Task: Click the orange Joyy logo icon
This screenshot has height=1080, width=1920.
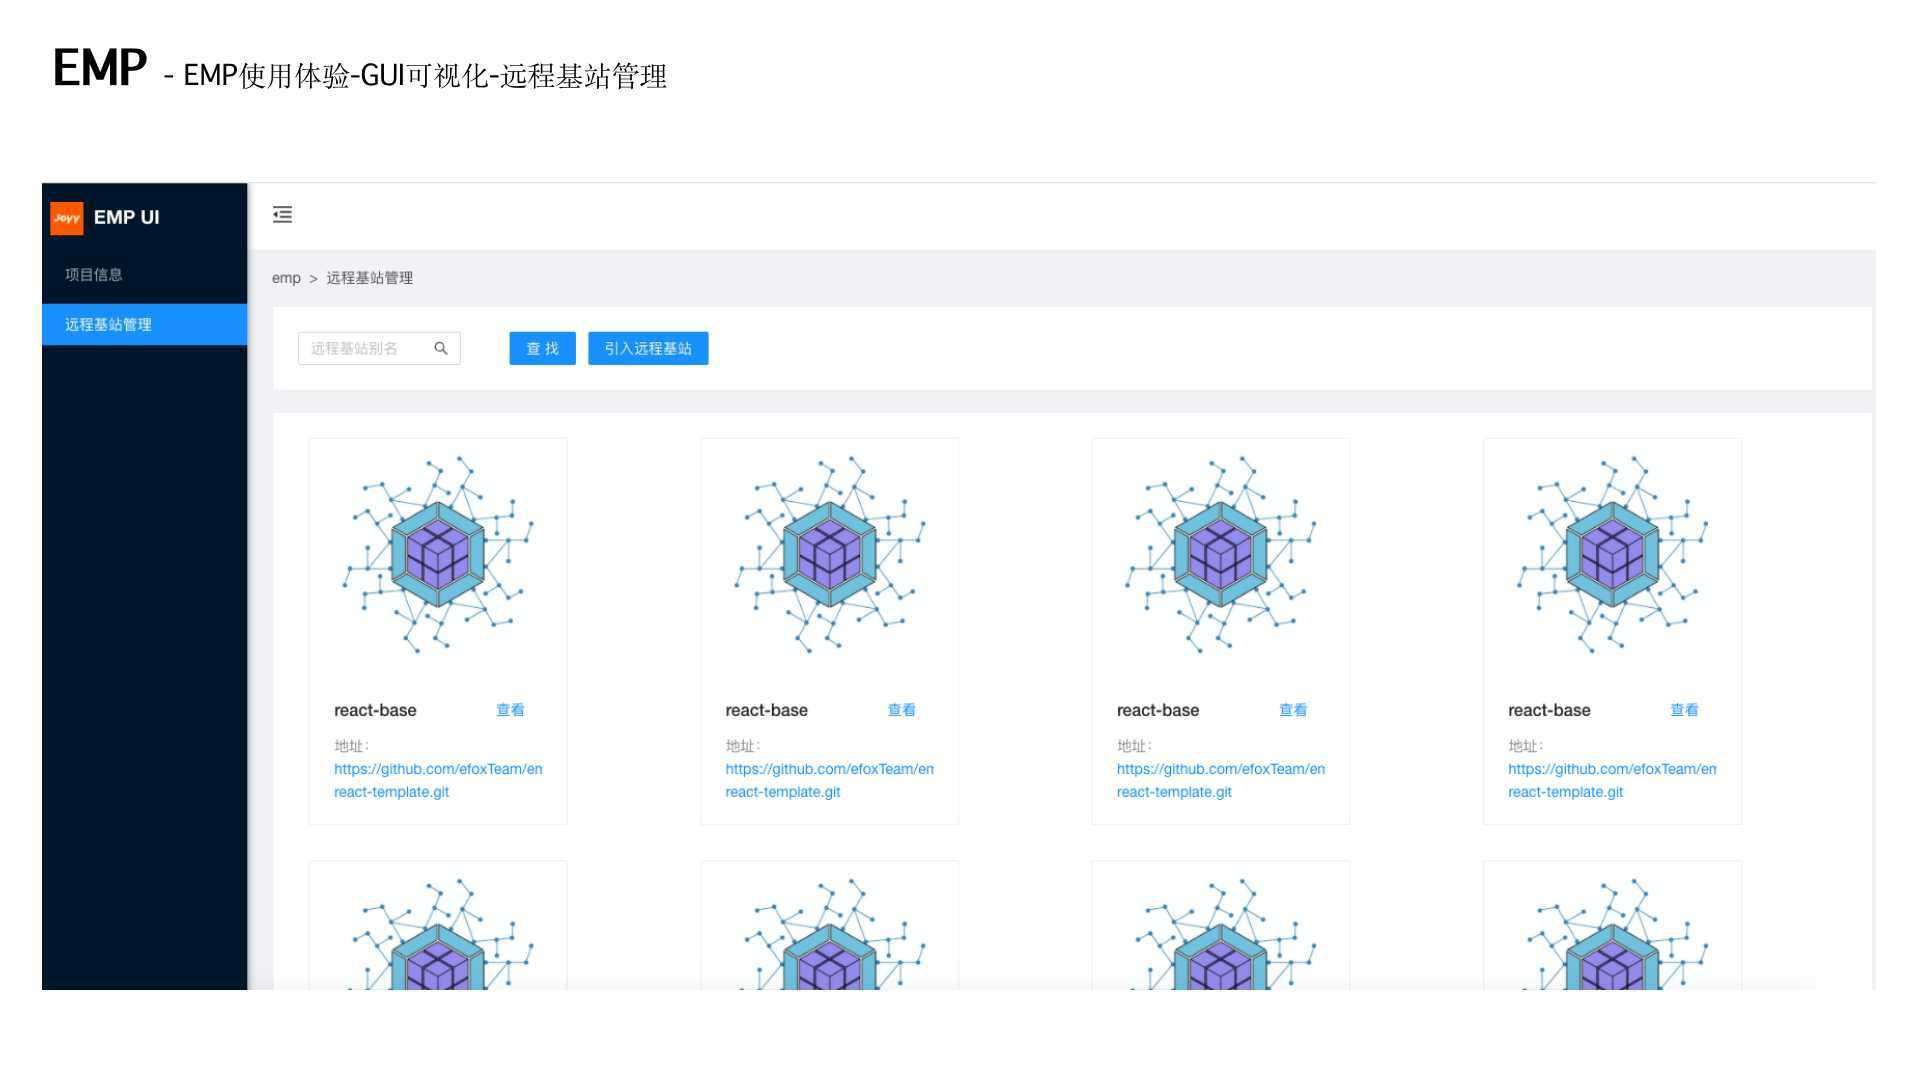Action: tap(67, 218)
